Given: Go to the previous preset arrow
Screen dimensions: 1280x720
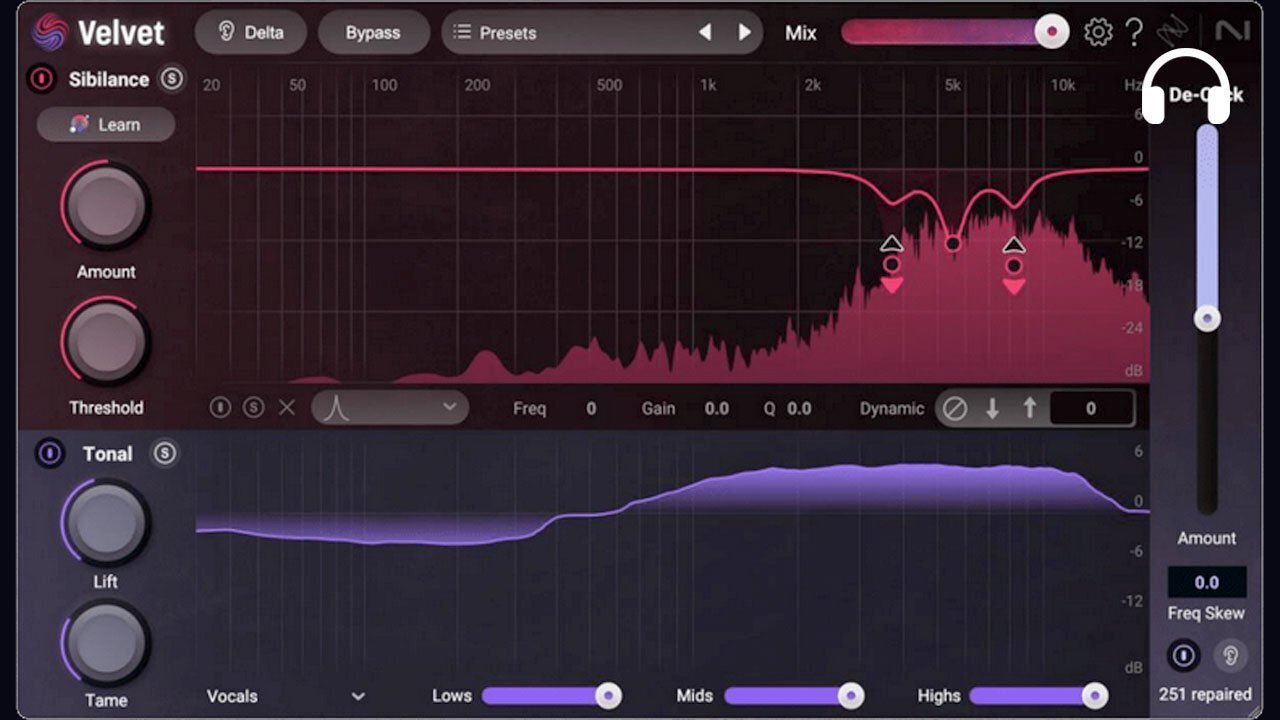Looking at the screenshot, I should 705,33.
